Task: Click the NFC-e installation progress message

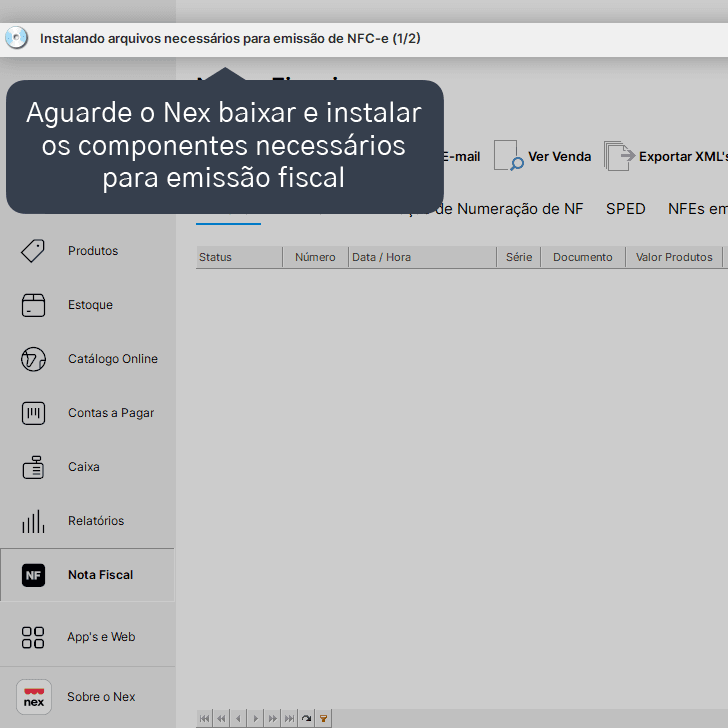Action: click(x=230, y=39)
